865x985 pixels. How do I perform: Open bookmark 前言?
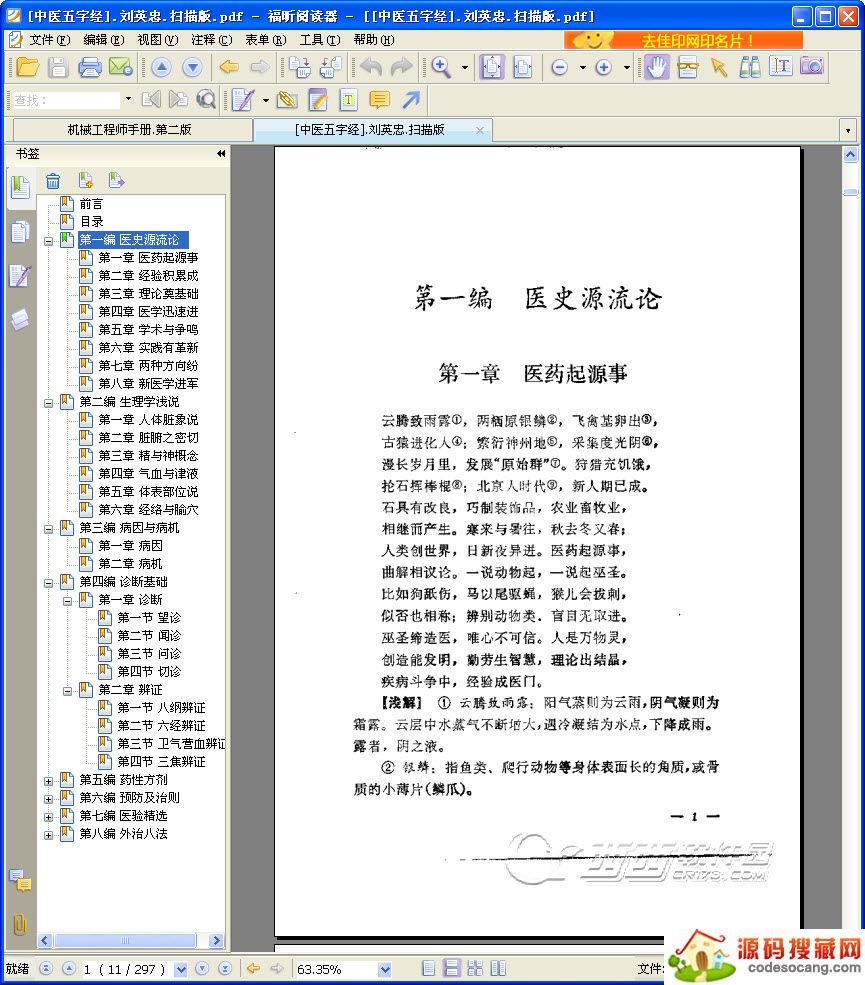91,204
